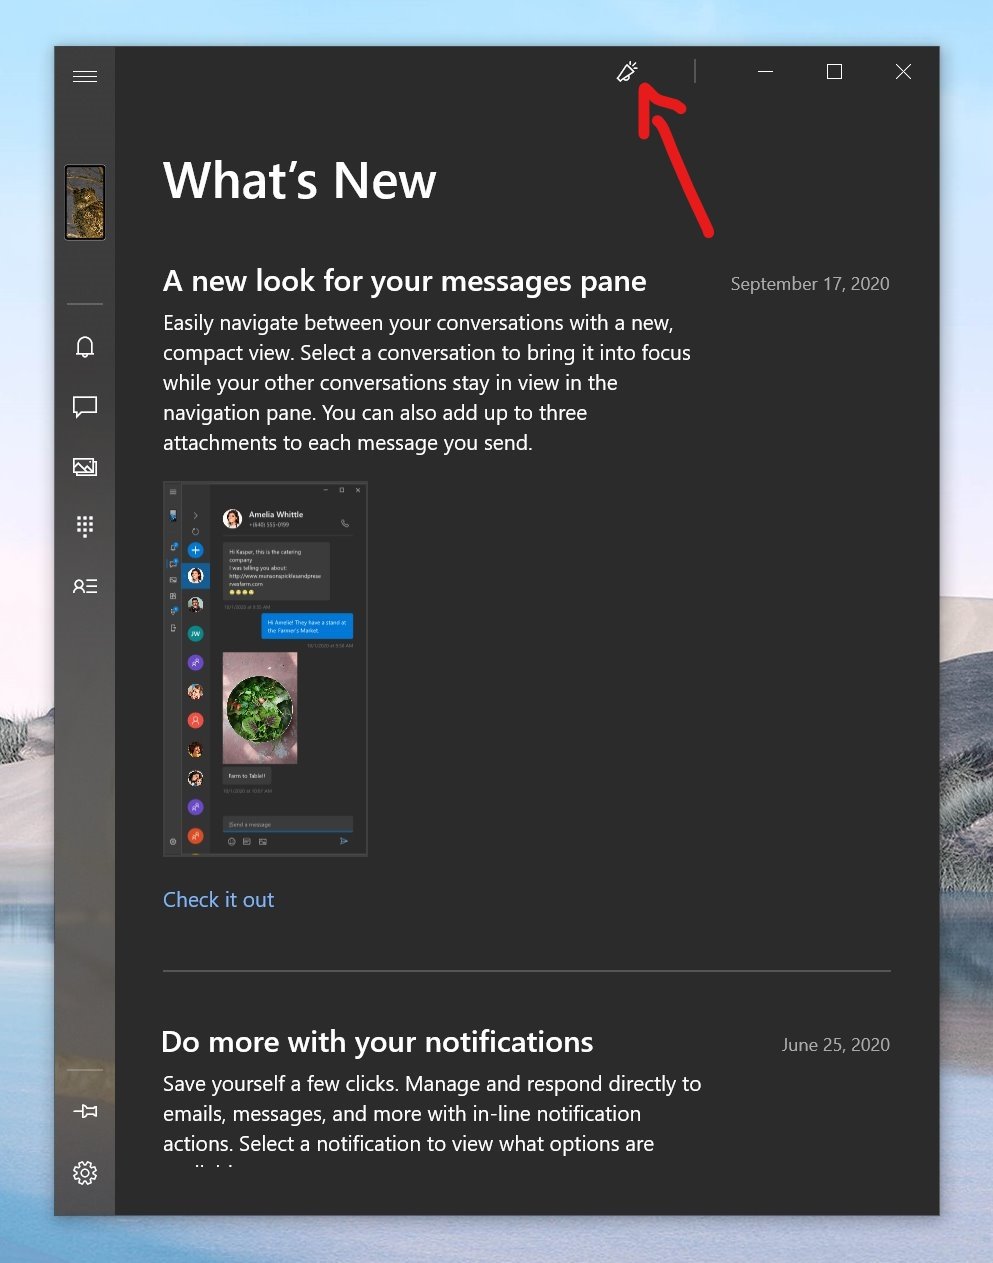Expand the hamburger navigation menu
The image size is (993, 1263).
[85, 76]
